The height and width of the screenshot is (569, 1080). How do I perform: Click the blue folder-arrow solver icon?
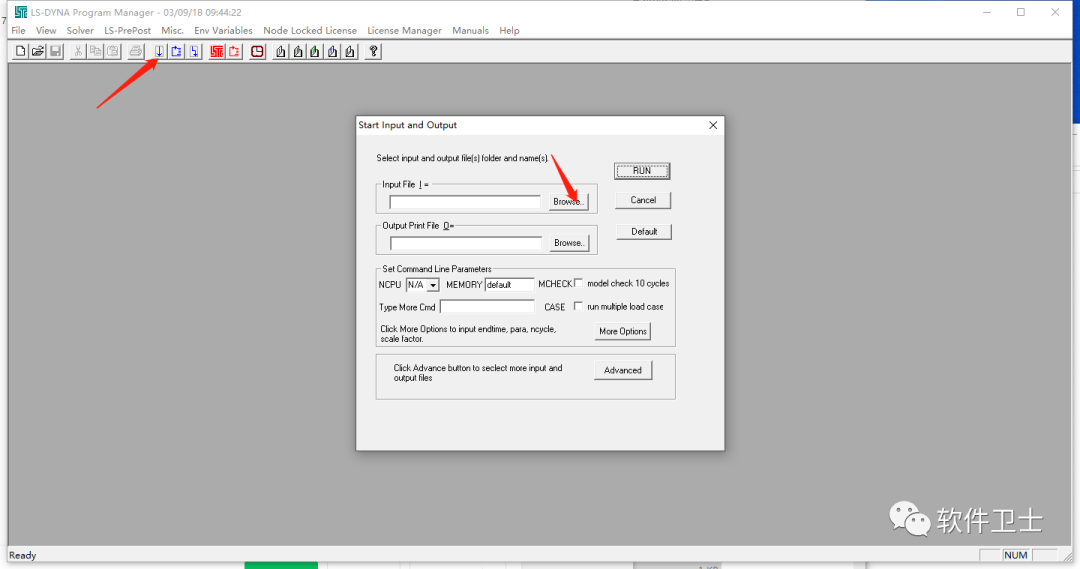pyautogui.click(x=177, y=51)
